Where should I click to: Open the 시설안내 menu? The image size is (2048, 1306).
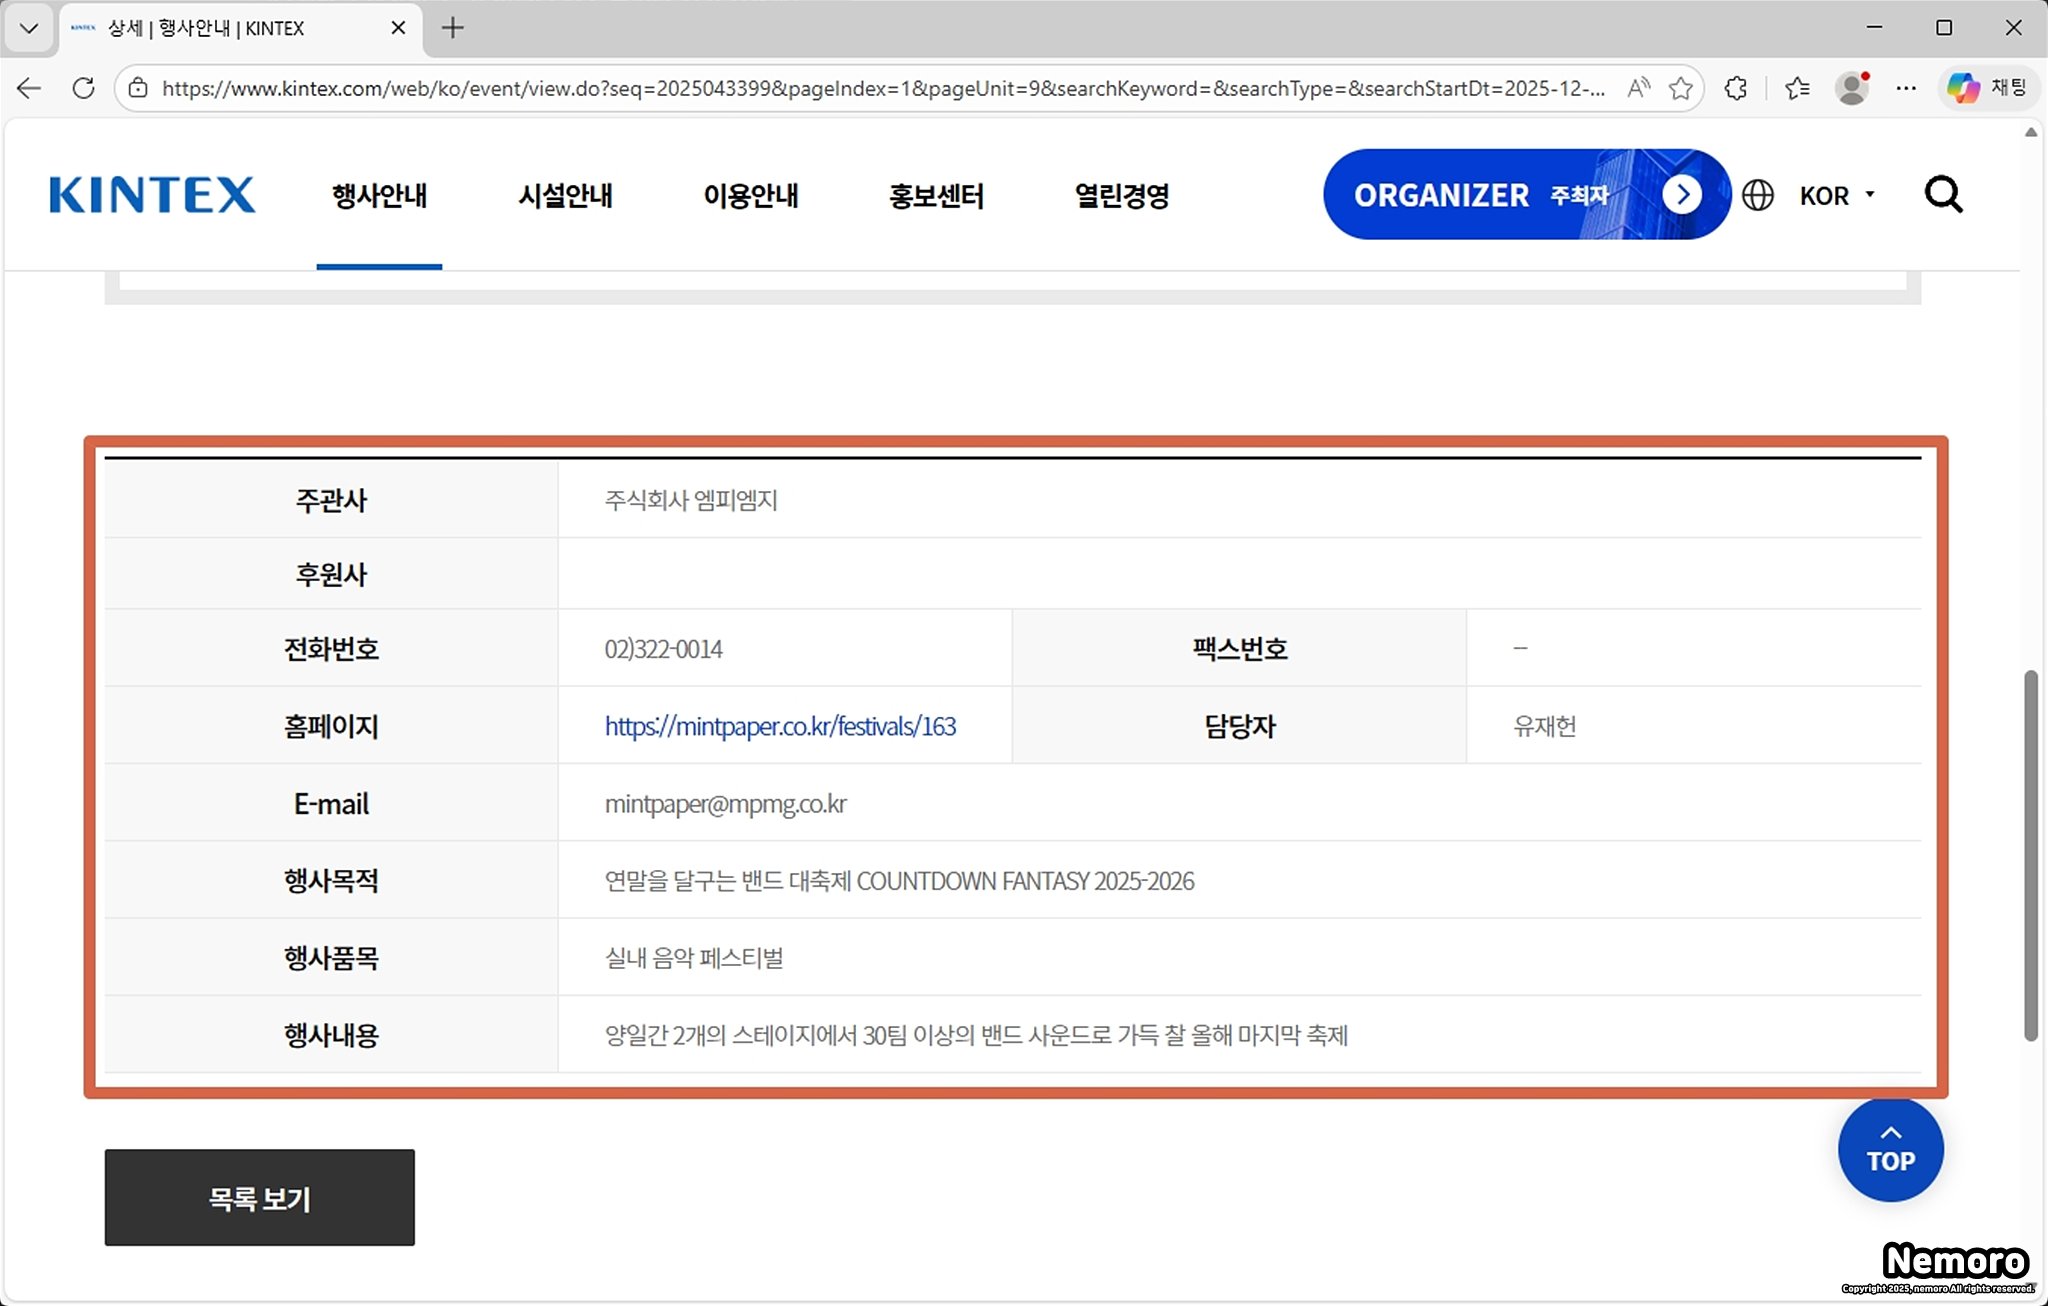(x=565, y=196)
